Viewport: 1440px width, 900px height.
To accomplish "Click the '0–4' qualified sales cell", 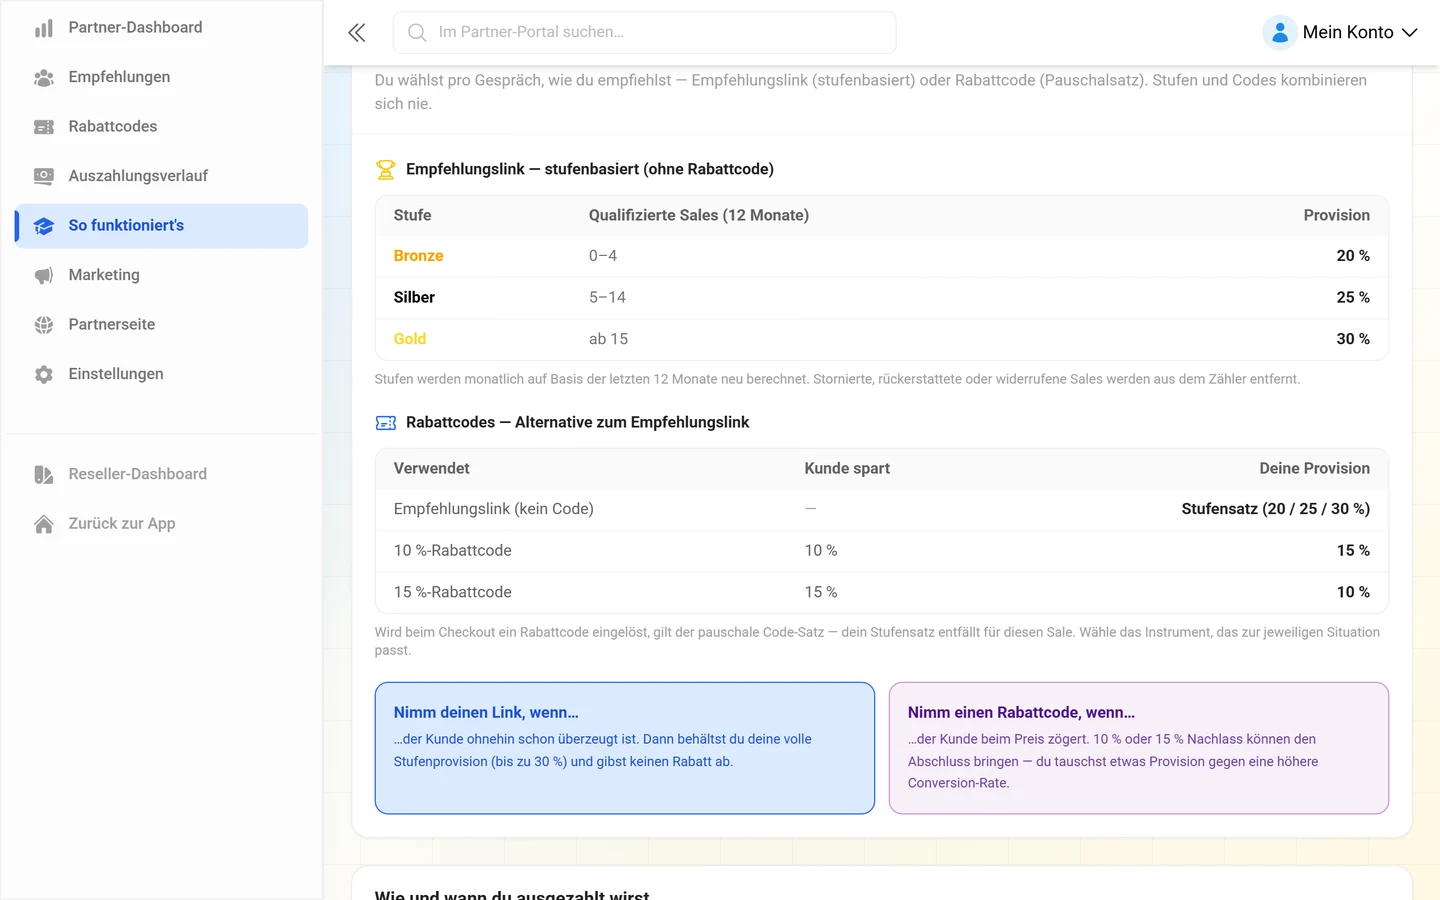I will pos(602,256).
